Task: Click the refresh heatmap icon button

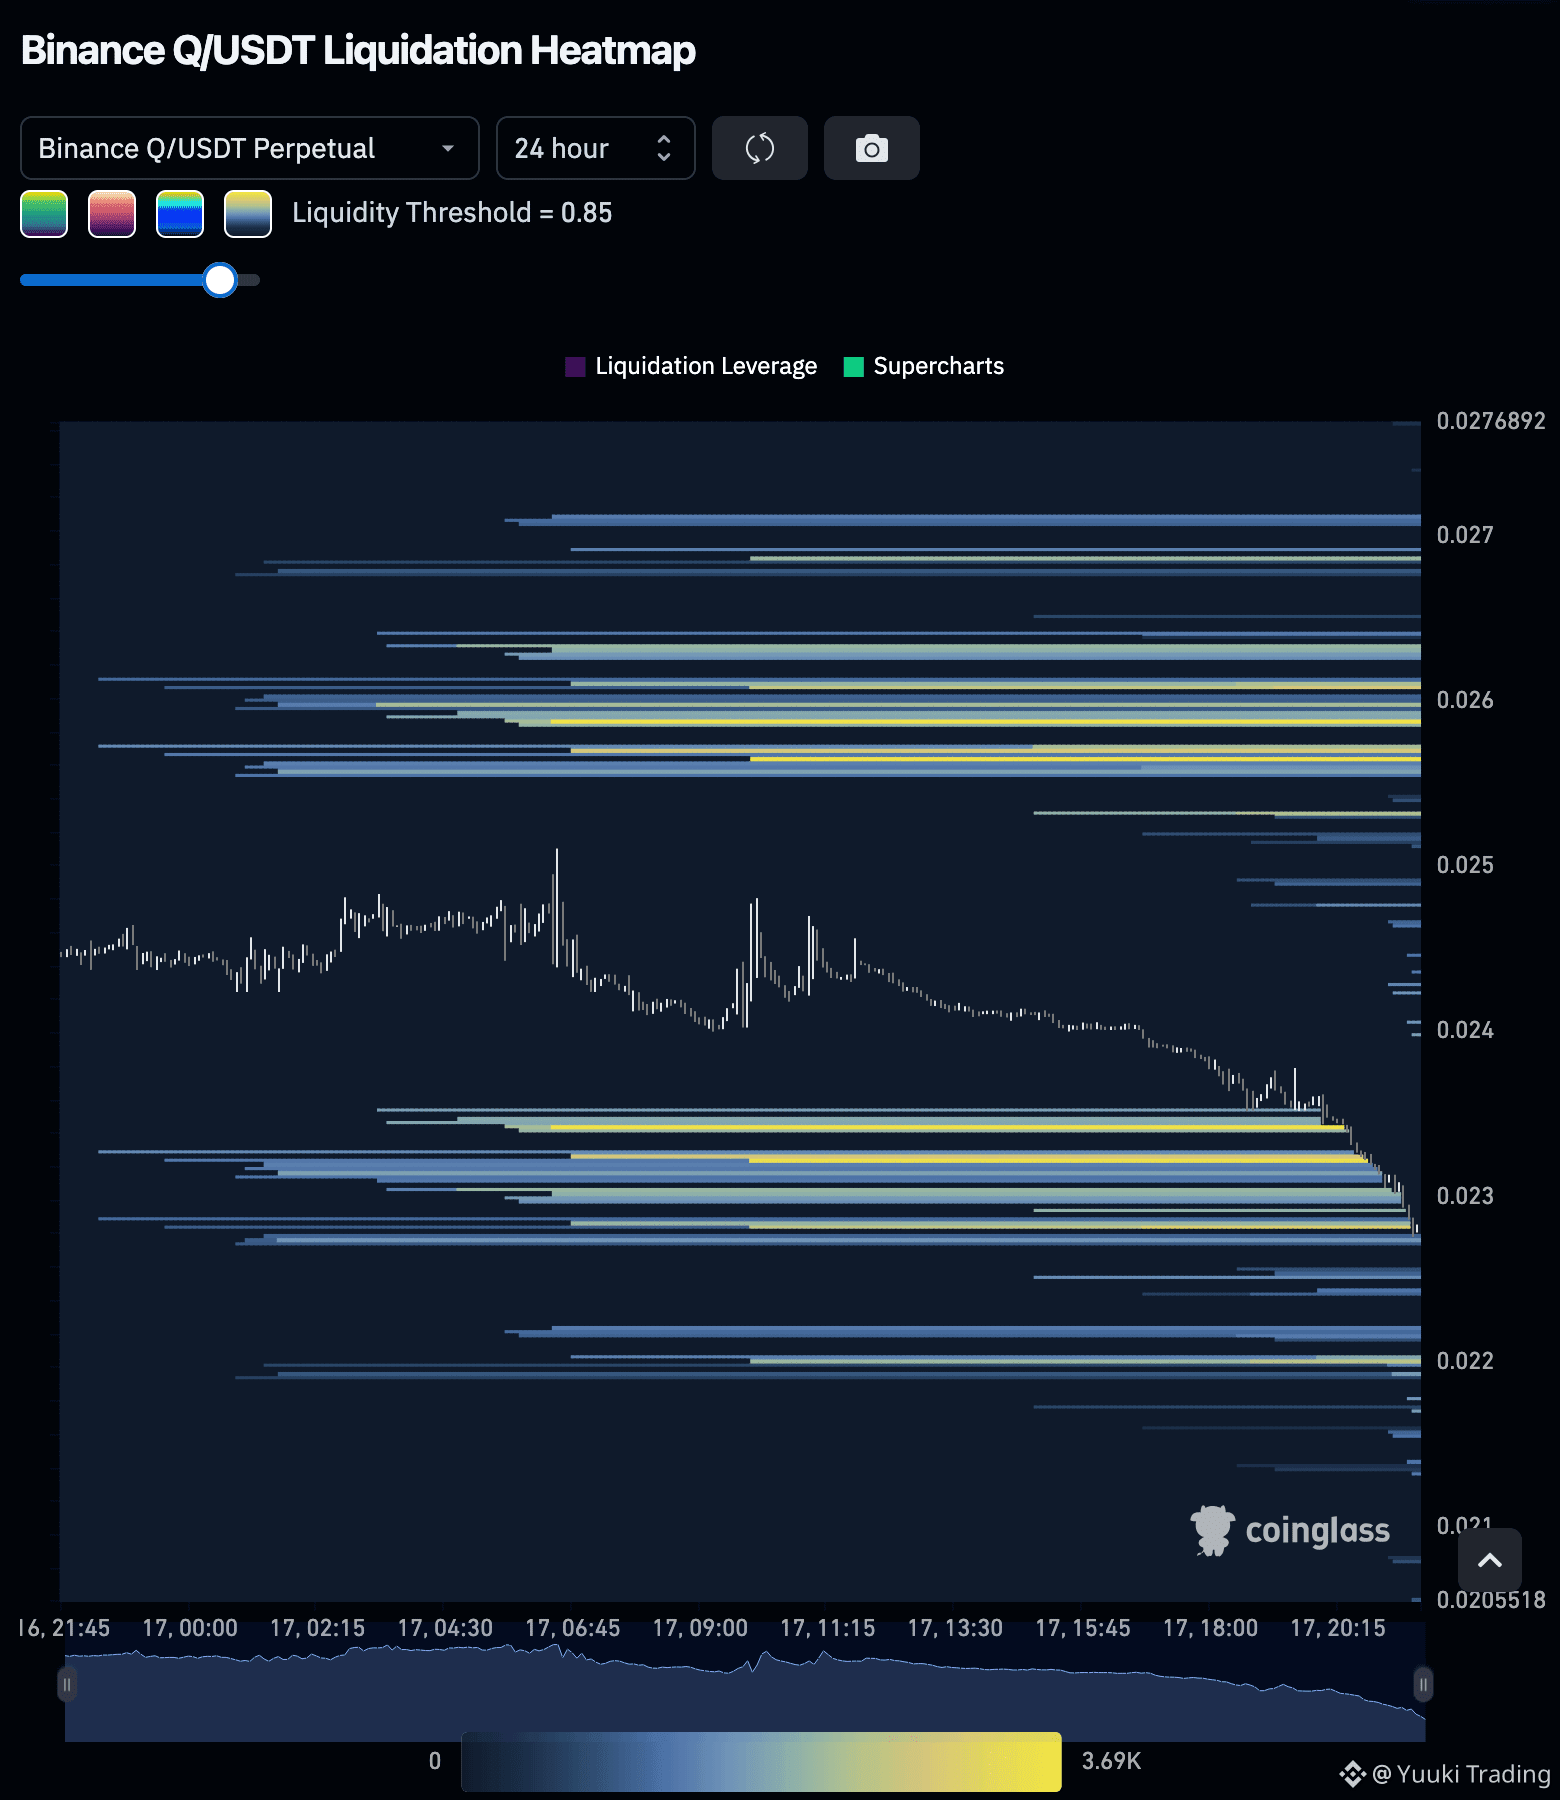Action: (760, 148)
